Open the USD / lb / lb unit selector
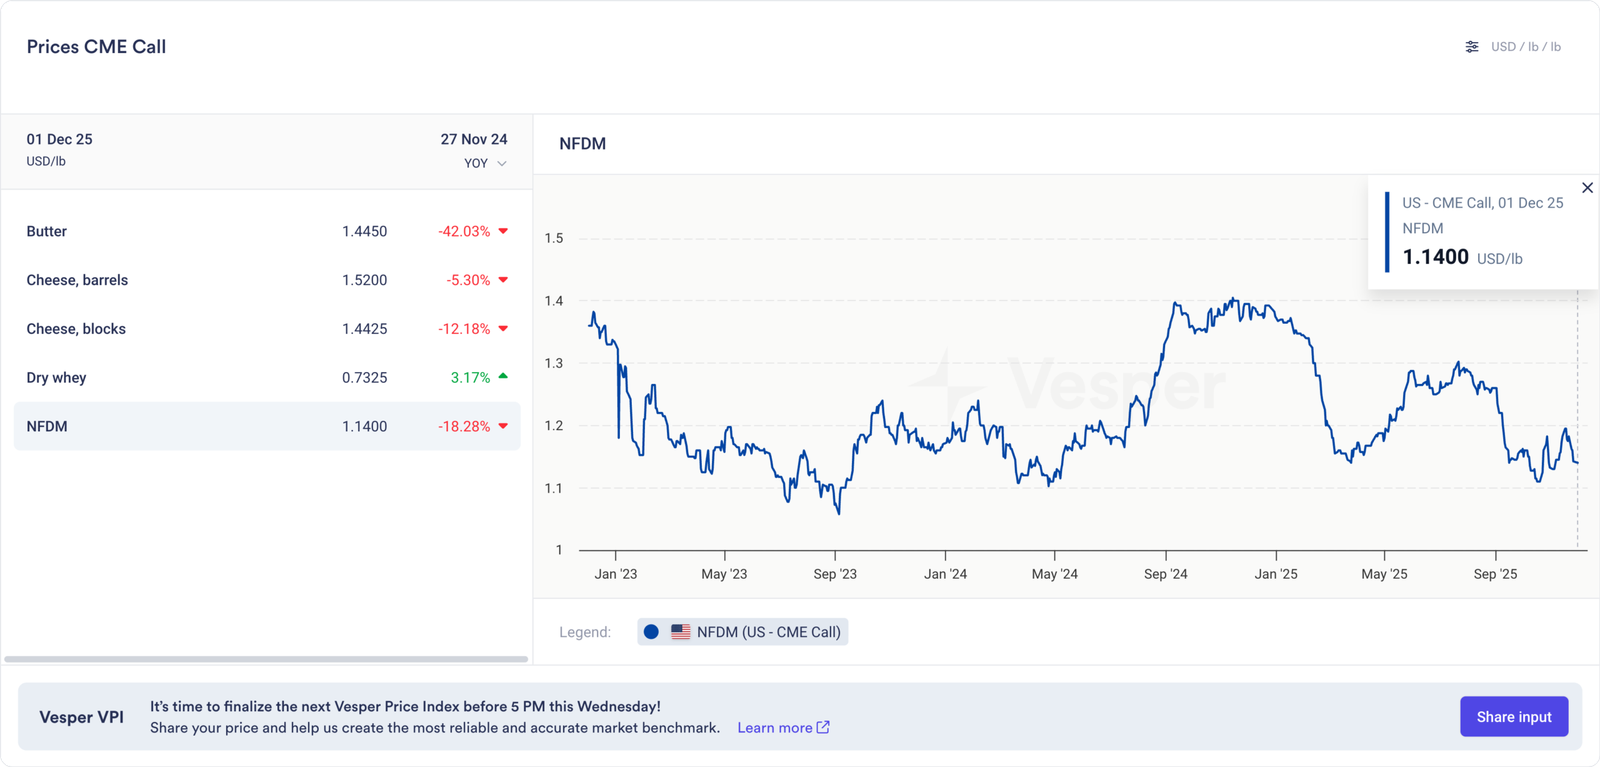The width and height of the screenshot is (1600, 767). click(1525, 47)
